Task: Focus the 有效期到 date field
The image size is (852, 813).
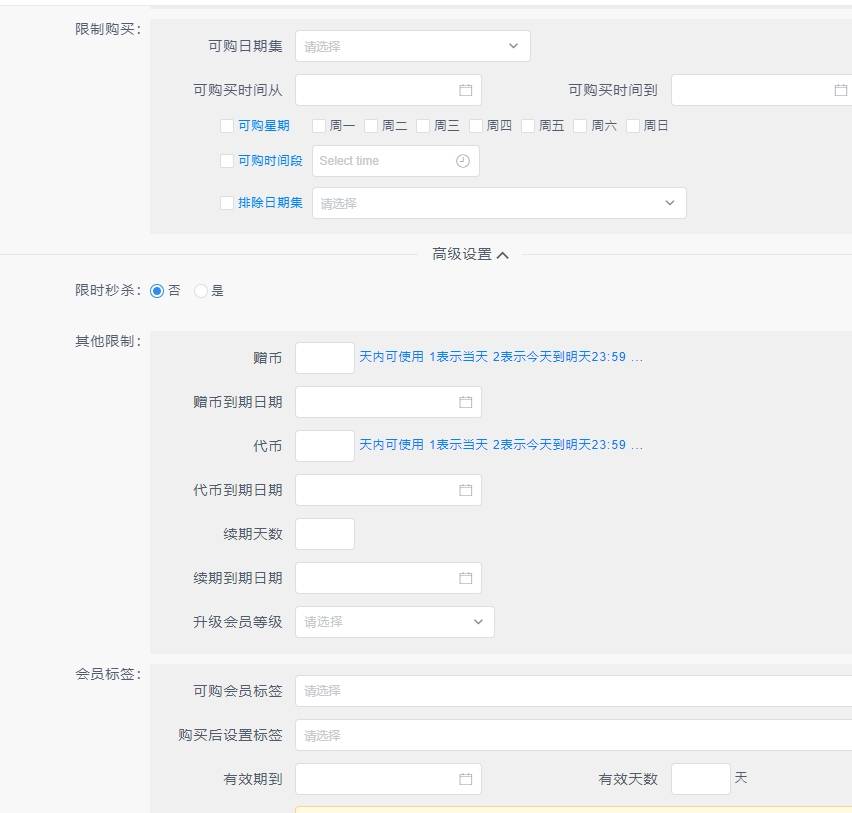Action: coord(388,779)
